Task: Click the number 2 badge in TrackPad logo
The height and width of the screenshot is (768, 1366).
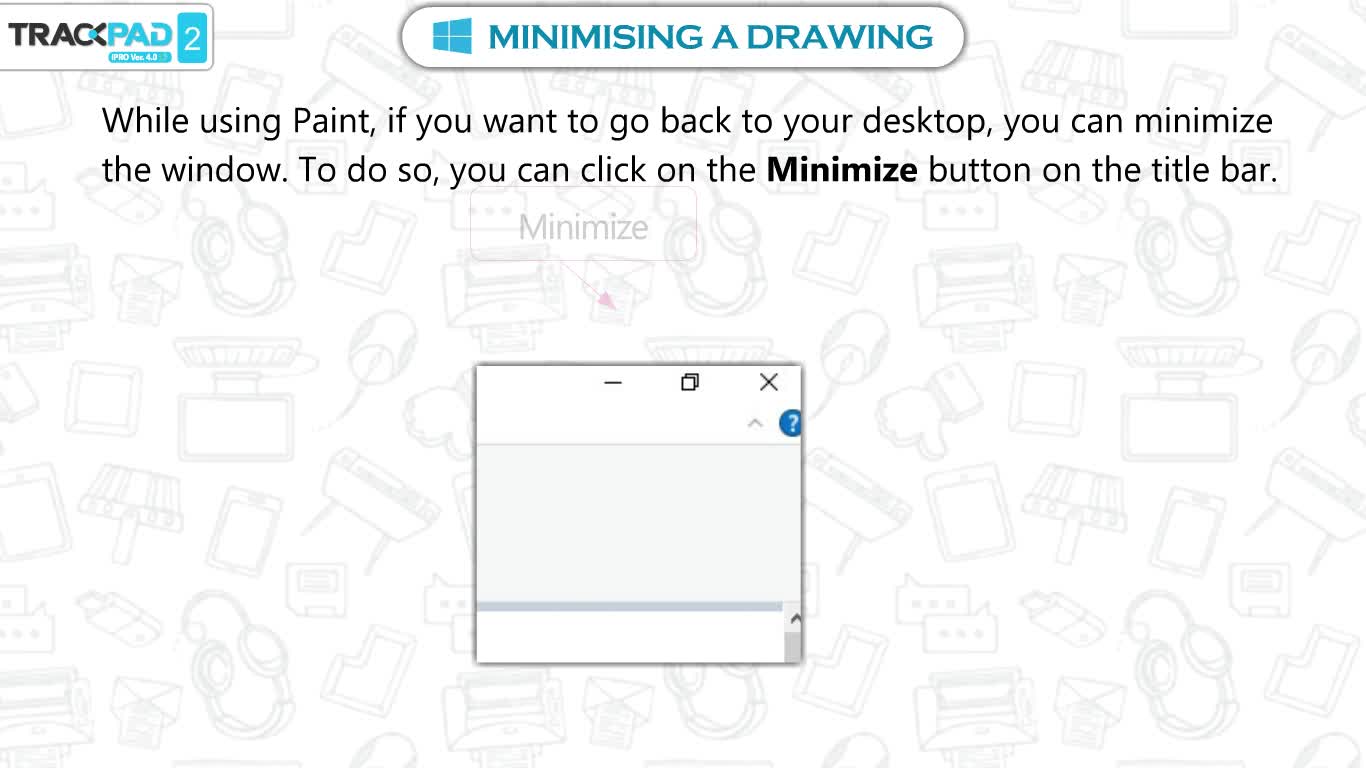Action: (x=190, y=39)
